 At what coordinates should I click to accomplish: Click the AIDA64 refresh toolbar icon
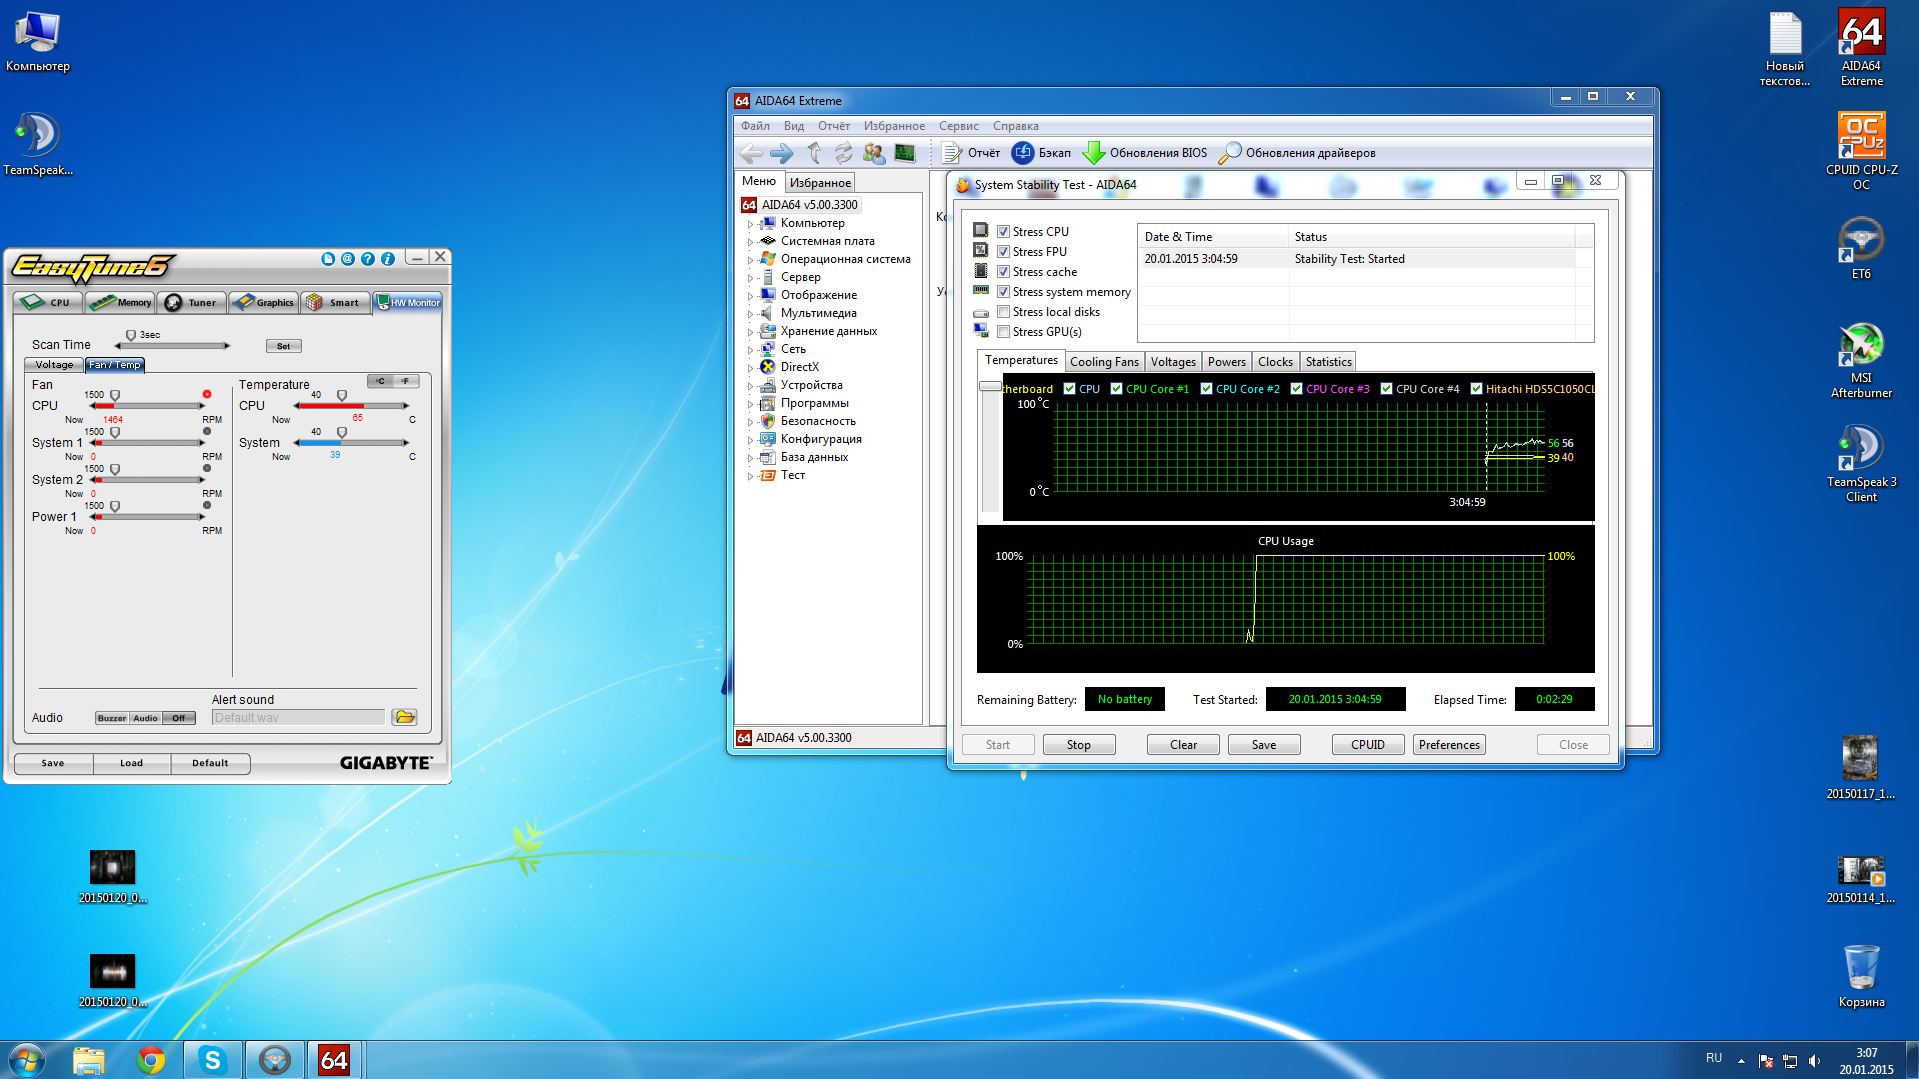(x=844, y=152)
